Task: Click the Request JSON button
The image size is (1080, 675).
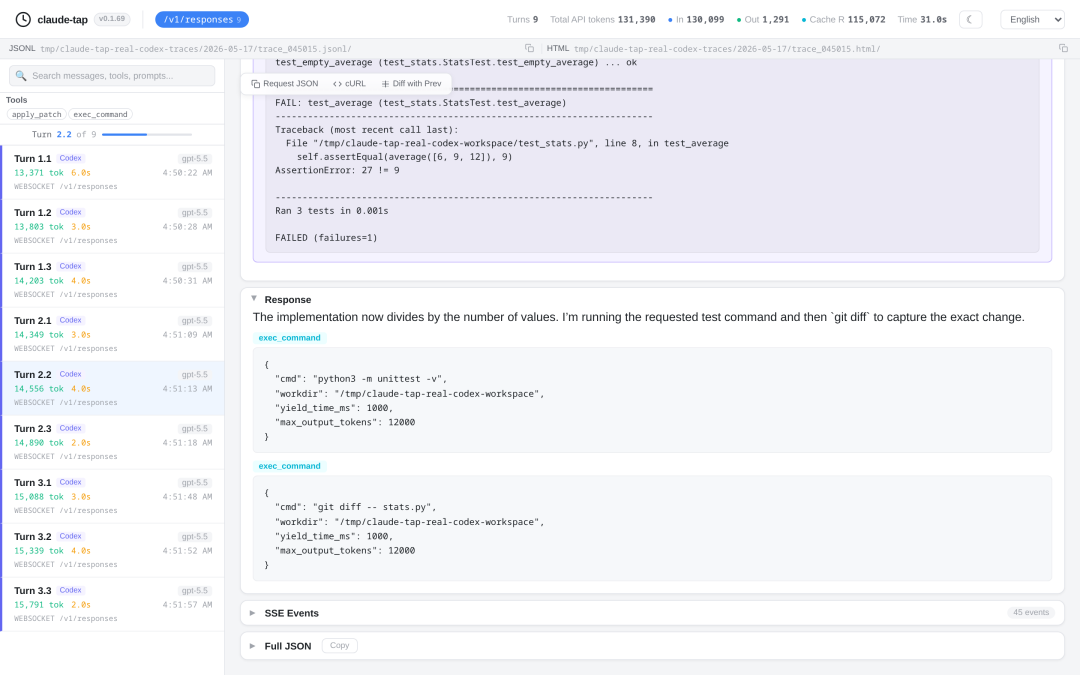Action: pyautogui.click(x=284, y=83)
